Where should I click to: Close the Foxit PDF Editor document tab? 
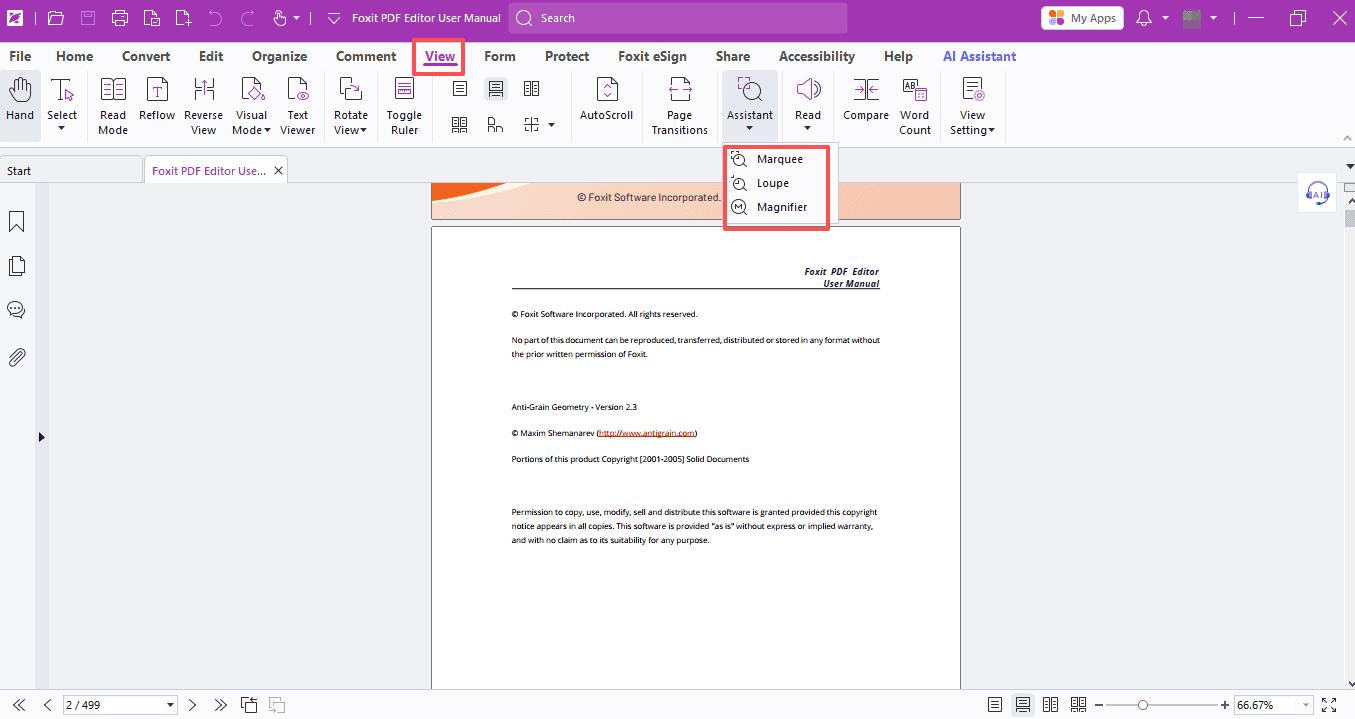(279, 171)
